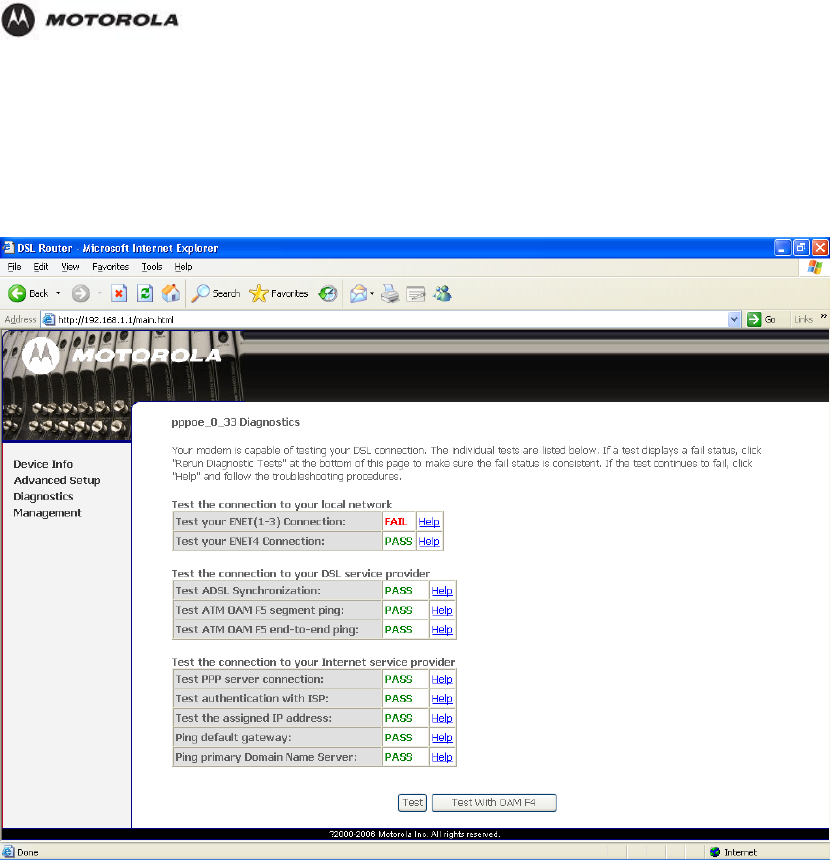The width and height of the screenshot is (830, 860).
Task: Click the Motorola logo in the page banner
Action: click(122, 355)
